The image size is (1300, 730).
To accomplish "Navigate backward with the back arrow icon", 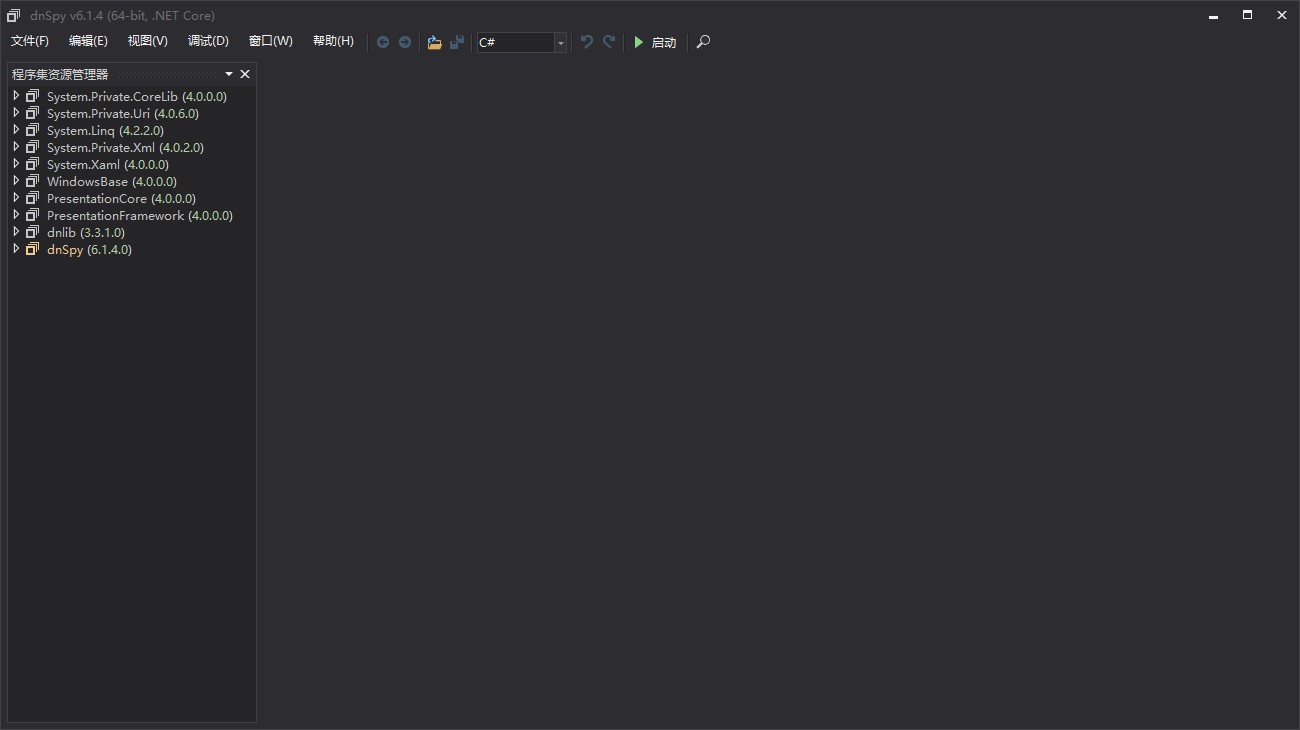I will click(383, 42).
